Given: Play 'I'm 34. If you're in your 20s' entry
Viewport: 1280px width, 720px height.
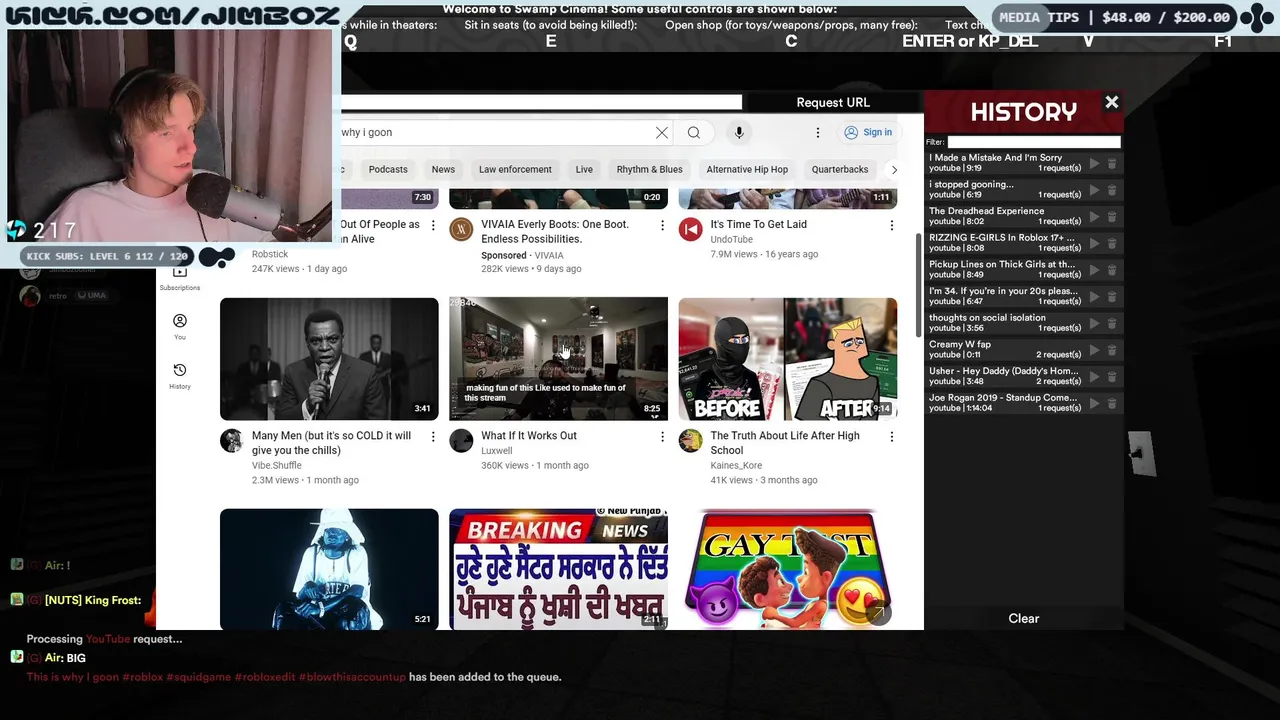Looking at the screenshot, I should 1094,297.
